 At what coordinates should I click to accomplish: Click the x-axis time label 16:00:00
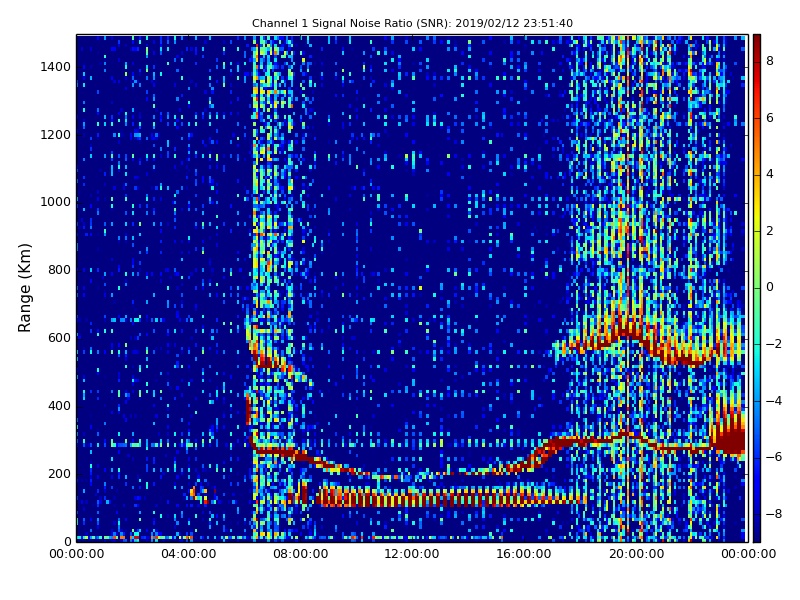point(524,554)
